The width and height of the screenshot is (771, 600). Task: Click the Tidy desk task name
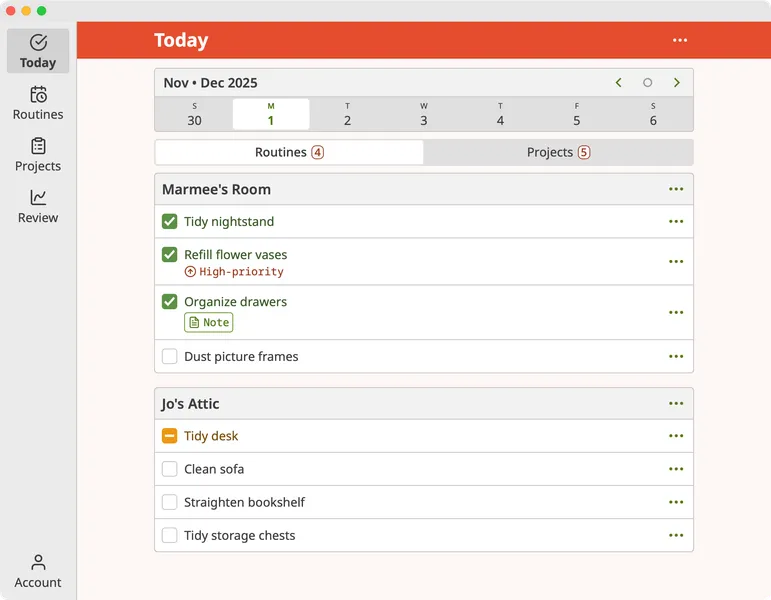click(211, 436)
